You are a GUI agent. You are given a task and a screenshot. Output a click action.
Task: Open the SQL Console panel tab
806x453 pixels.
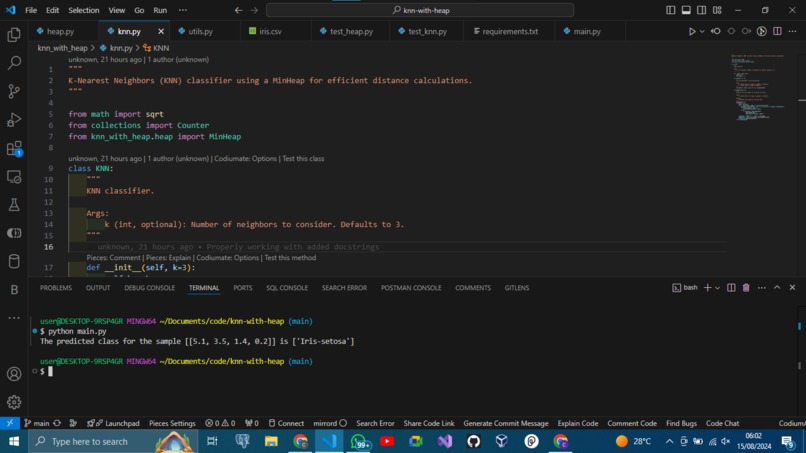[x=287, y=288]
